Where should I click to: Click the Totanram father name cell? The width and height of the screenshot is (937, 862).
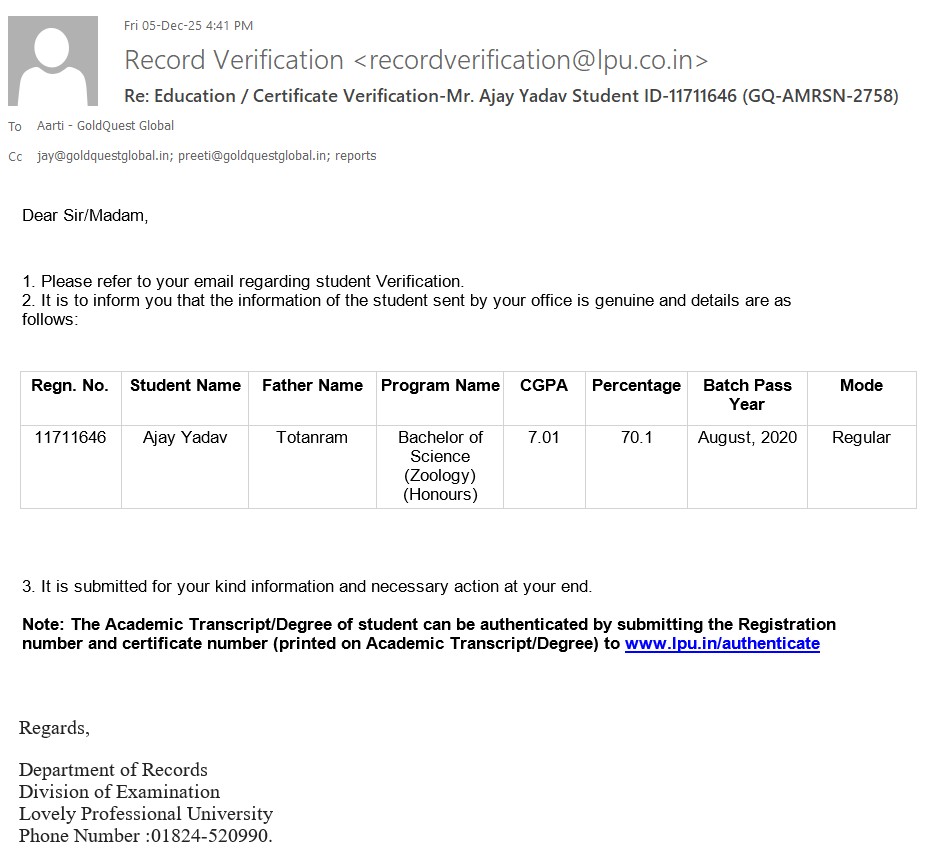(312, 438)
